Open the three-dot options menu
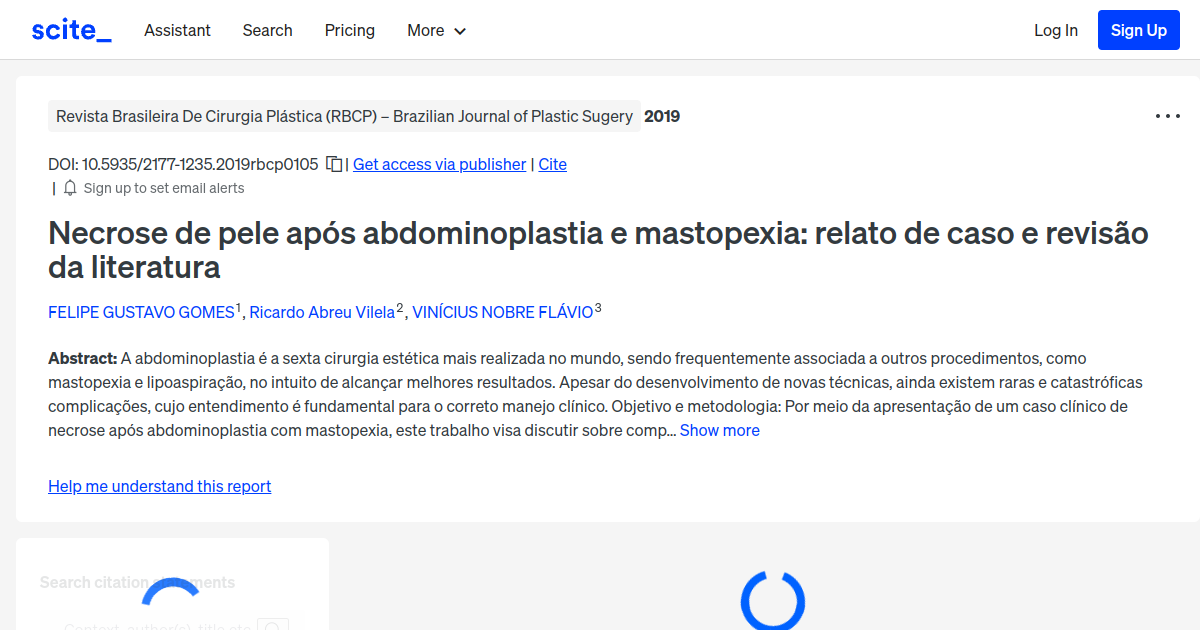The height and width of the screenshot is (630, 1200). point(1167,116)
